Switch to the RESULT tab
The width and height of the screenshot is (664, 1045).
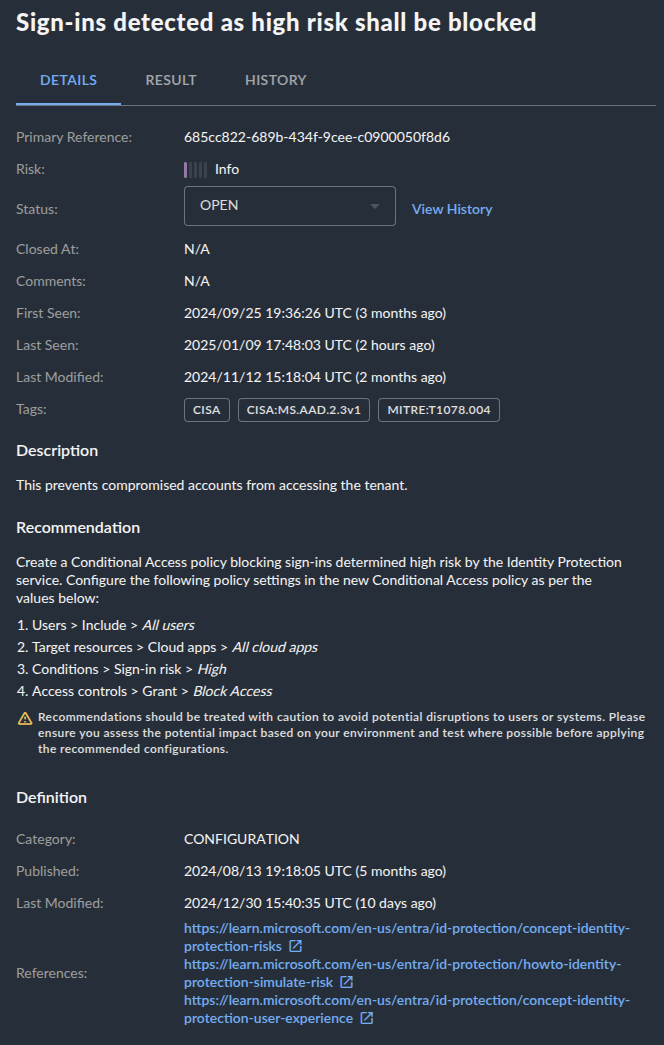click(x=171, y=80)
